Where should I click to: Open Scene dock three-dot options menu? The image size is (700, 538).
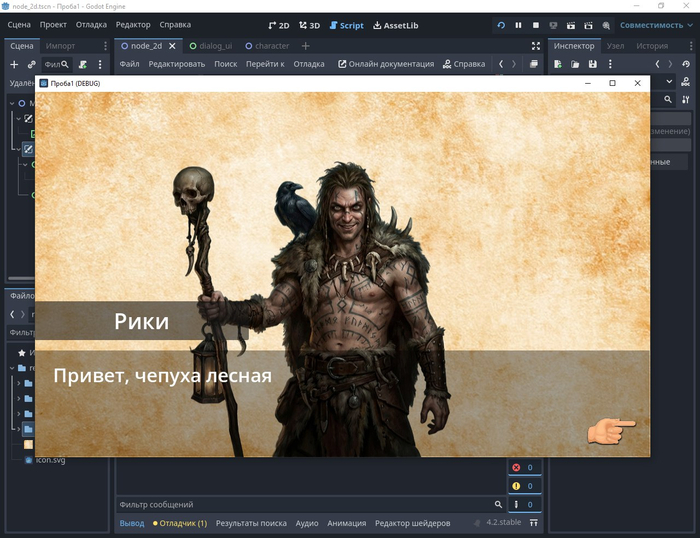pos(100,64)
